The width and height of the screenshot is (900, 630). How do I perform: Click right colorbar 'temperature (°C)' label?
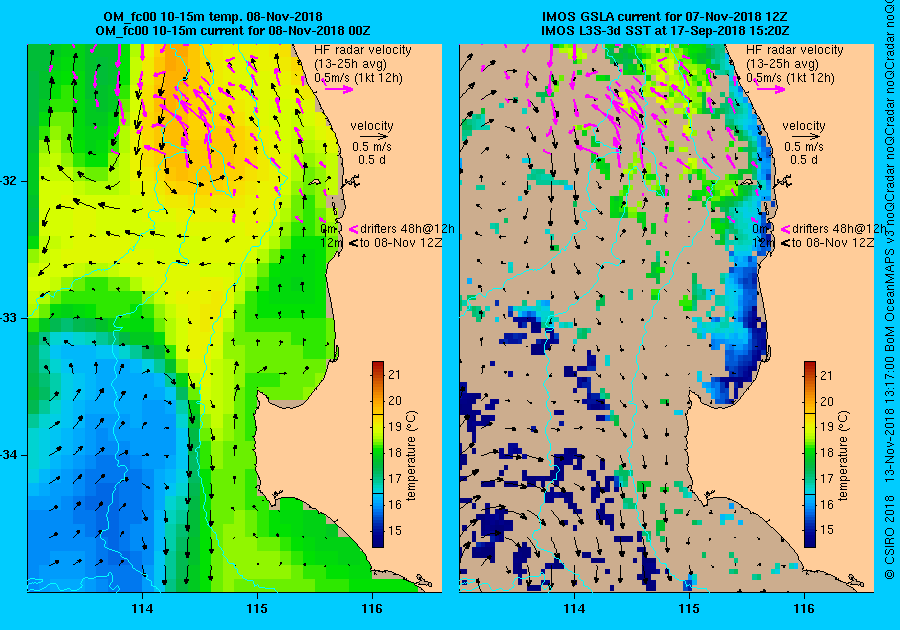coord(843,456)
